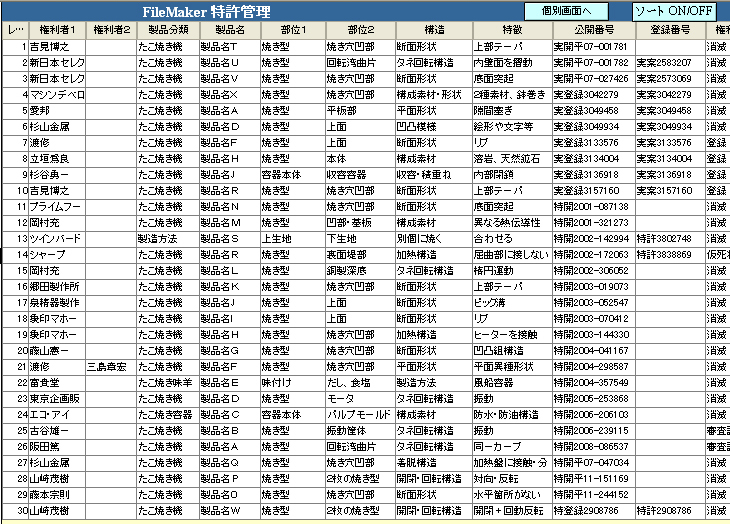Click registration number 特許2908786
Image resolution: width=730 pixels, height=524 pixels.
click(670, 511)
